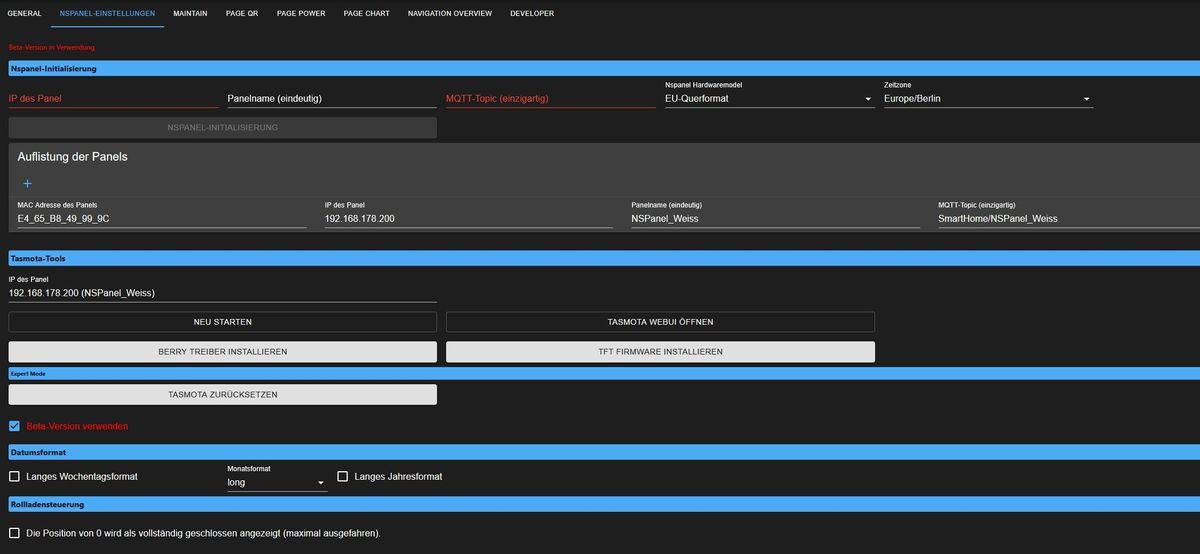Open the Developer tab

click(531, 14)
